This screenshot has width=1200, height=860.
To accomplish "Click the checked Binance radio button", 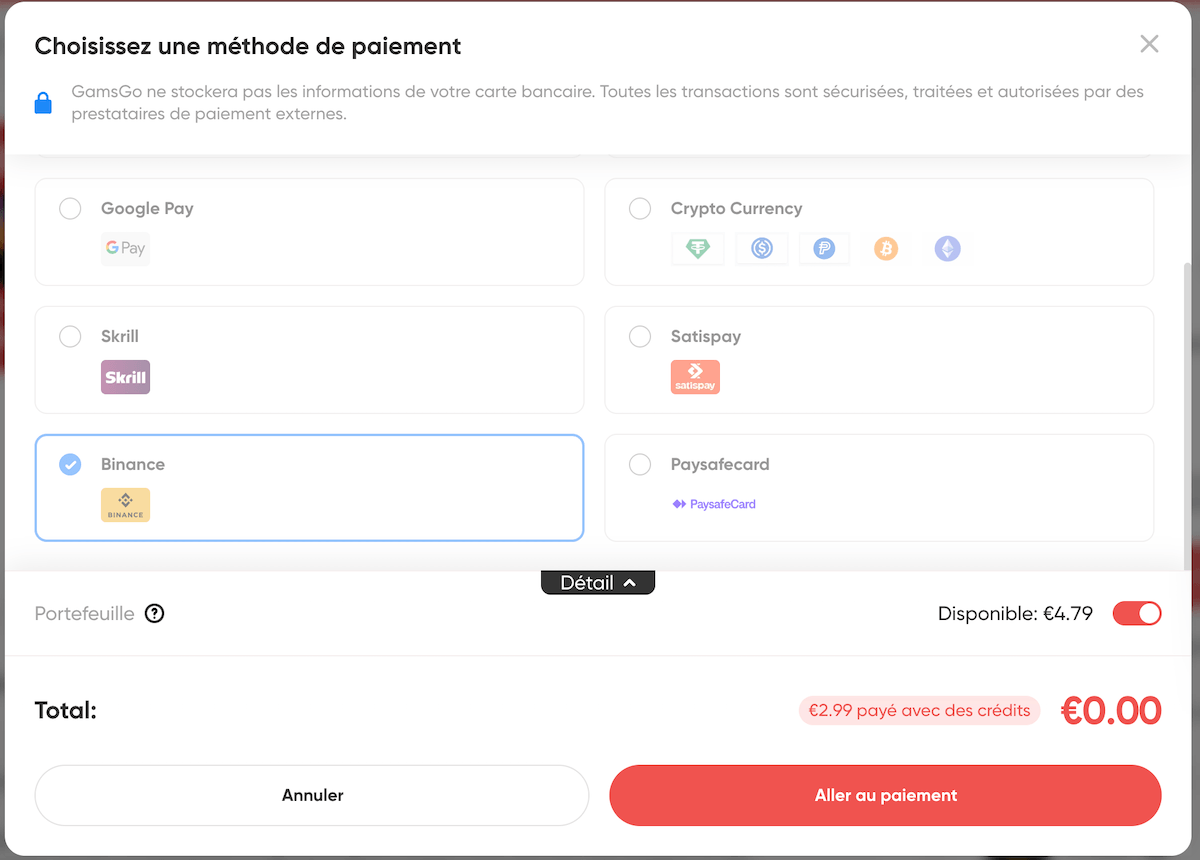I will tap(70, 464).
